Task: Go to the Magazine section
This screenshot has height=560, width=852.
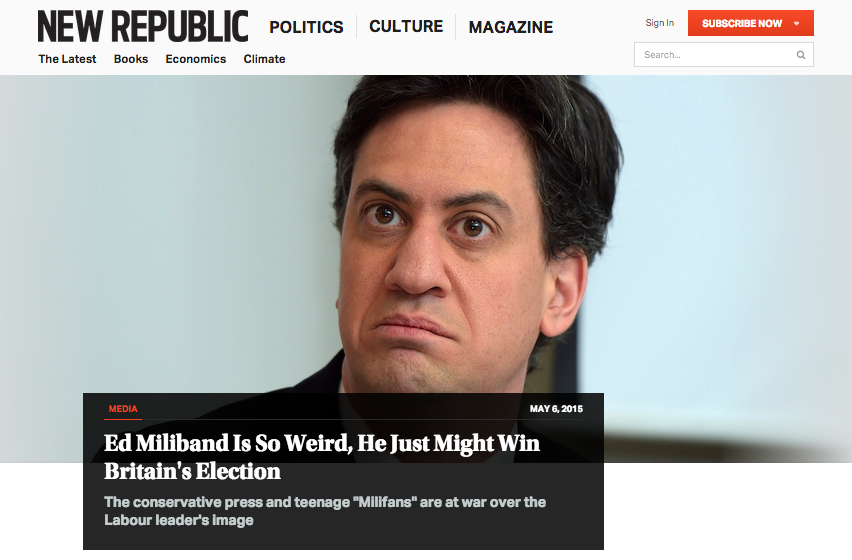Action: (x=511, y=27)
